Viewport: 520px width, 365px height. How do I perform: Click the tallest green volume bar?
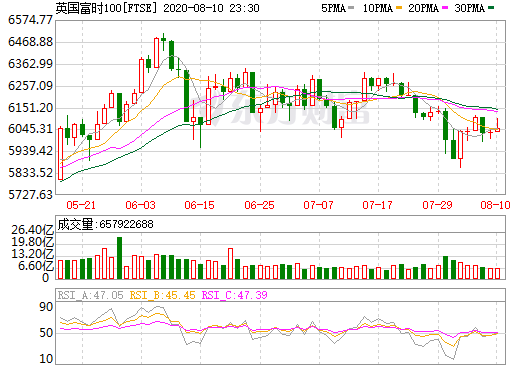[x=119, y=258]
